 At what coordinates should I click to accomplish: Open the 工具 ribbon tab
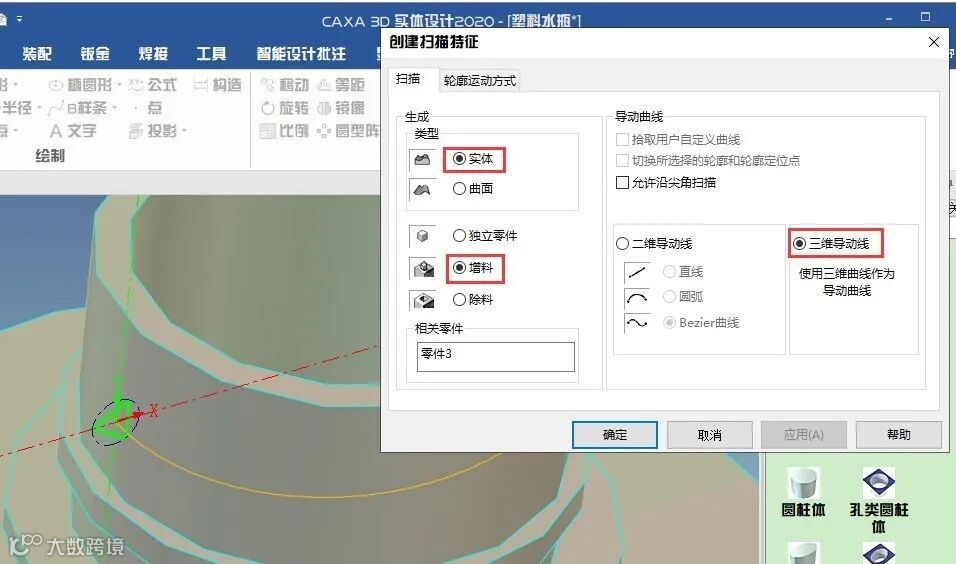(x=211, y=54)
